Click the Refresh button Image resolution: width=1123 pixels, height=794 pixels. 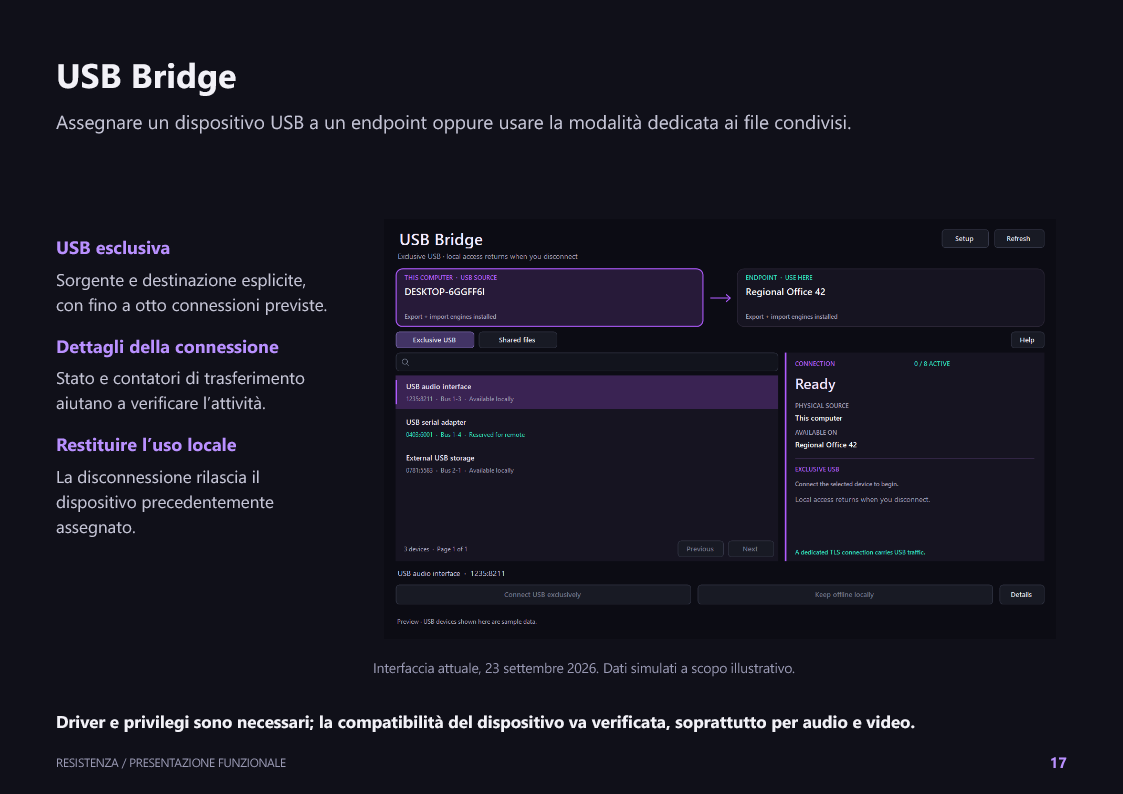[x=1018, y=238]
